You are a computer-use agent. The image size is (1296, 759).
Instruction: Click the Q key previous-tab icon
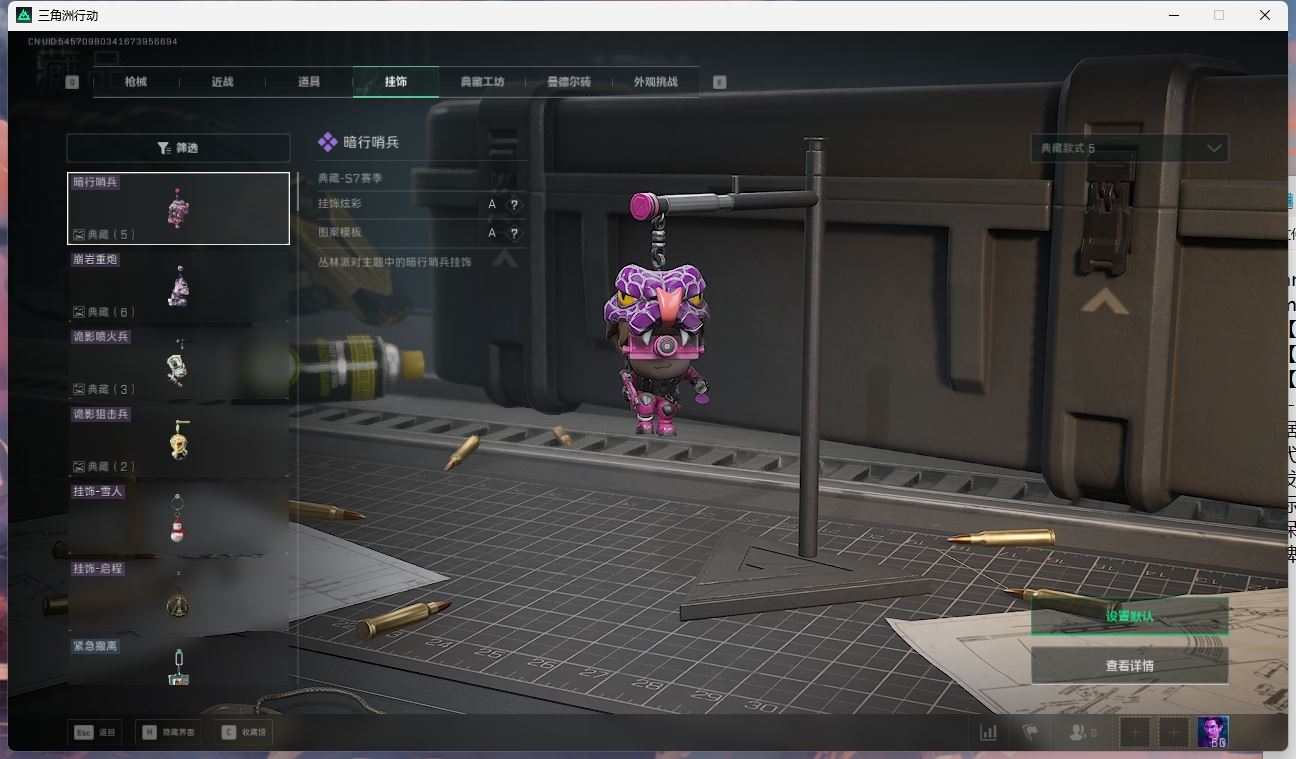tap(72, 82)
